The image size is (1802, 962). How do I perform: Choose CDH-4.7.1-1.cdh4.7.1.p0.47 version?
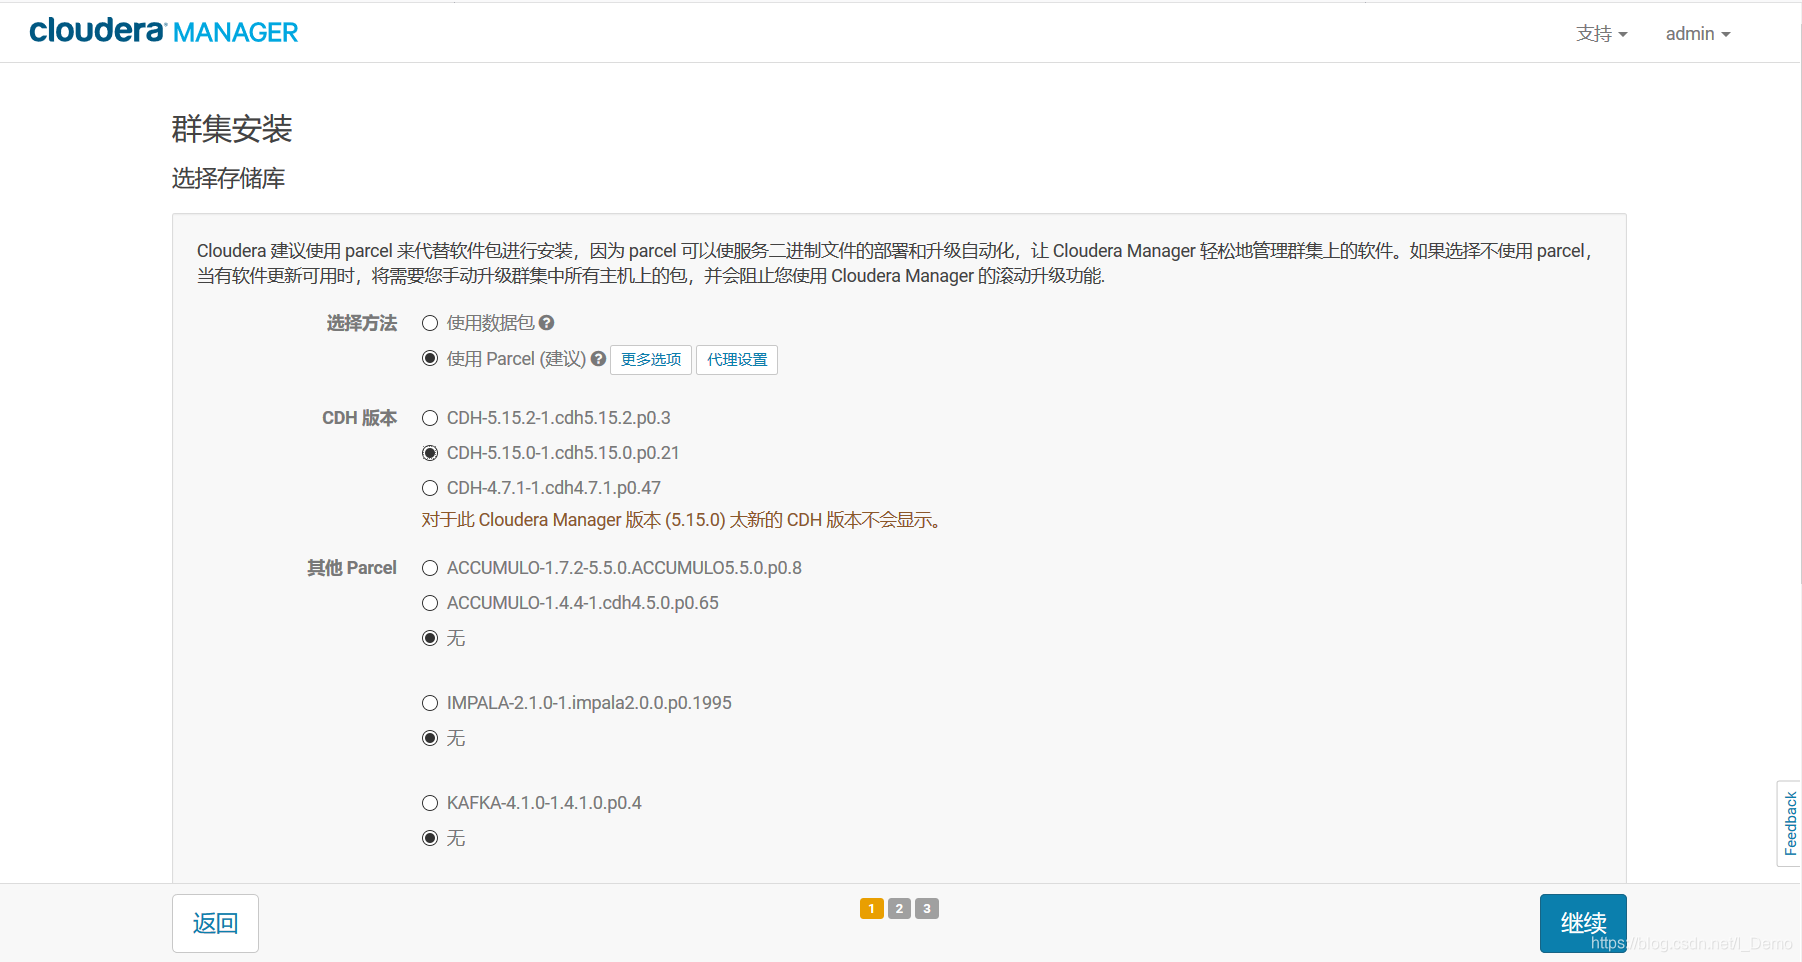tap(430, 488)
